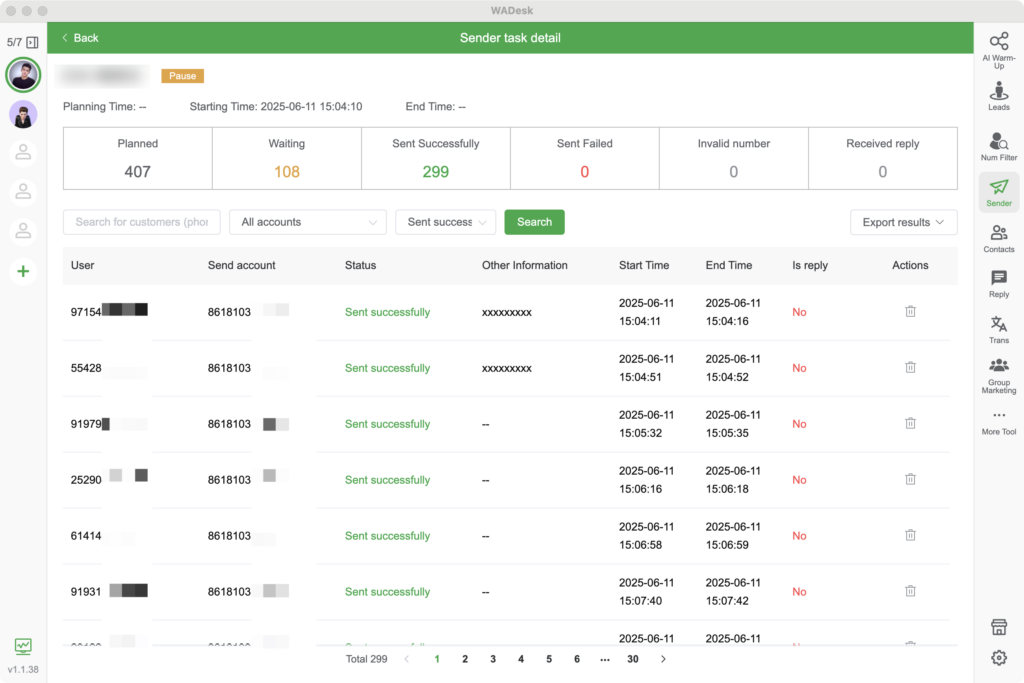
Task: Delete the row with user 91979
Action: (x=910, y=424)
